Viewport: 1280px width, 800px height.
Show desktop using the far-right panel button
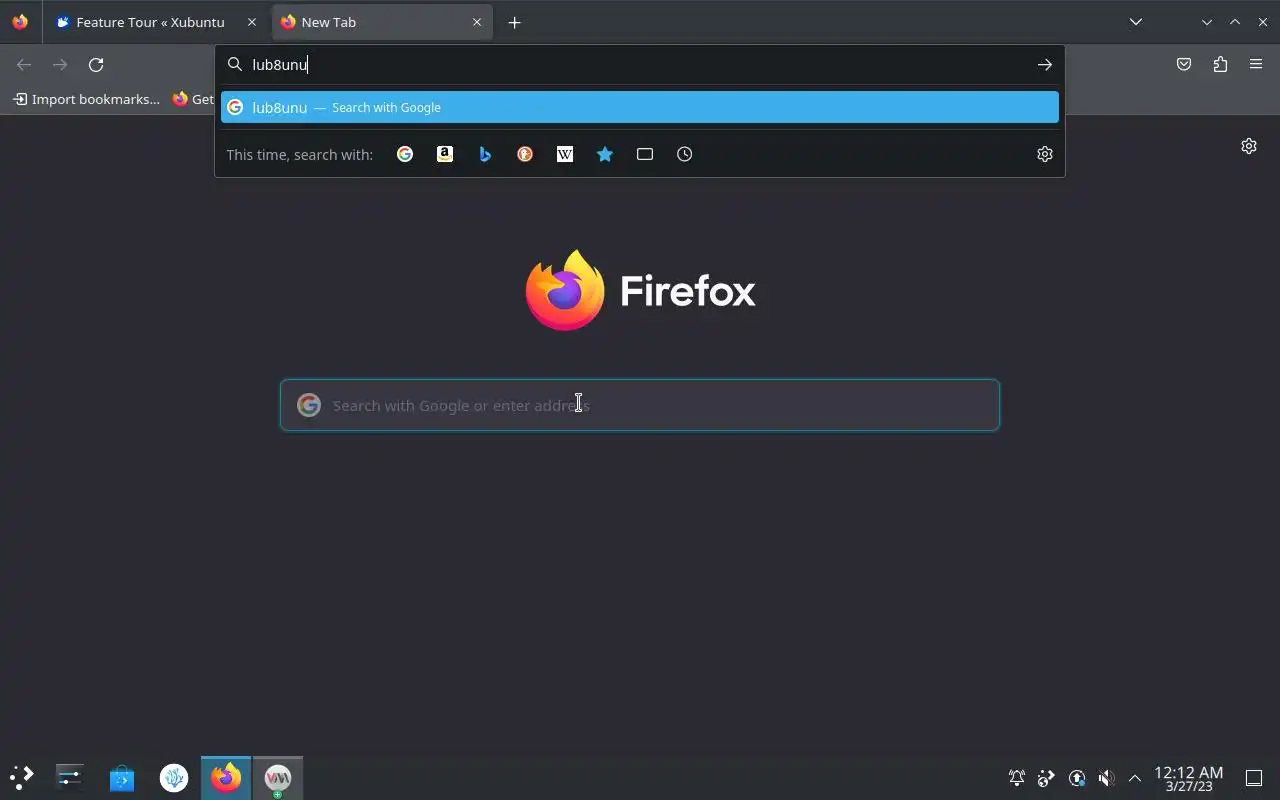[1254, 778]
